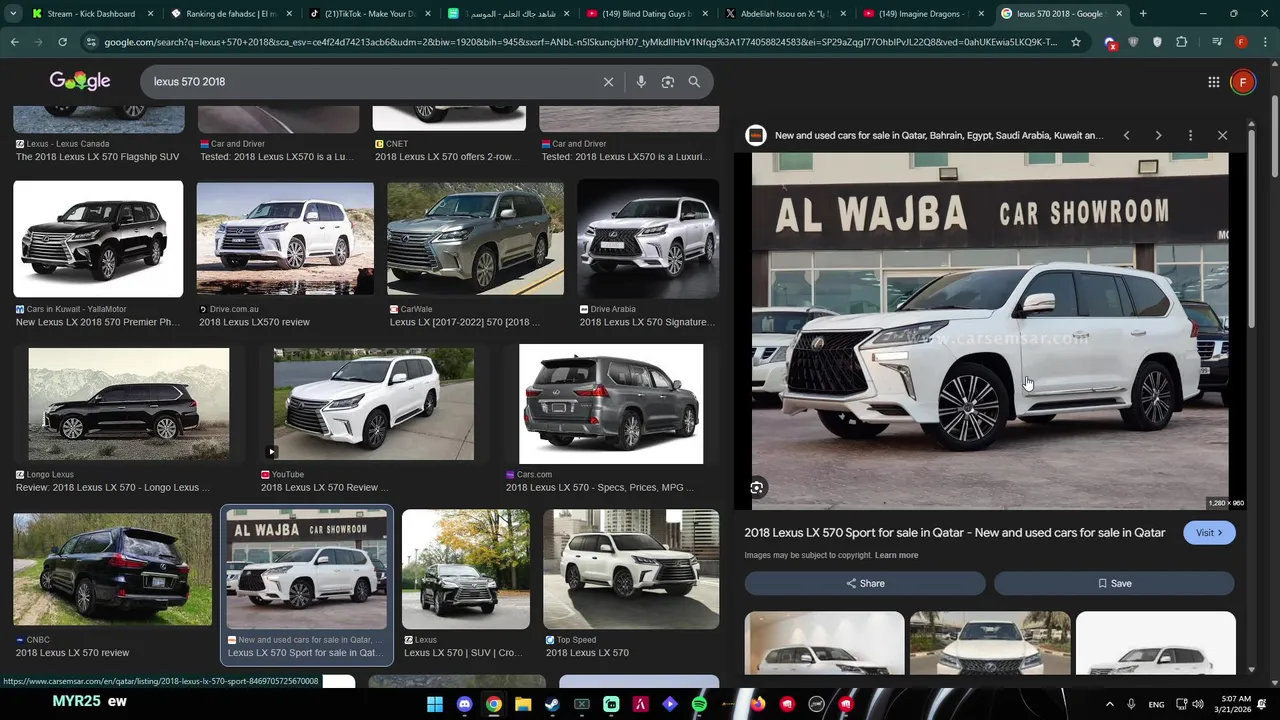Open the Google apps grid
This screenshot has height=720, width=1280.
[1213, 82]
